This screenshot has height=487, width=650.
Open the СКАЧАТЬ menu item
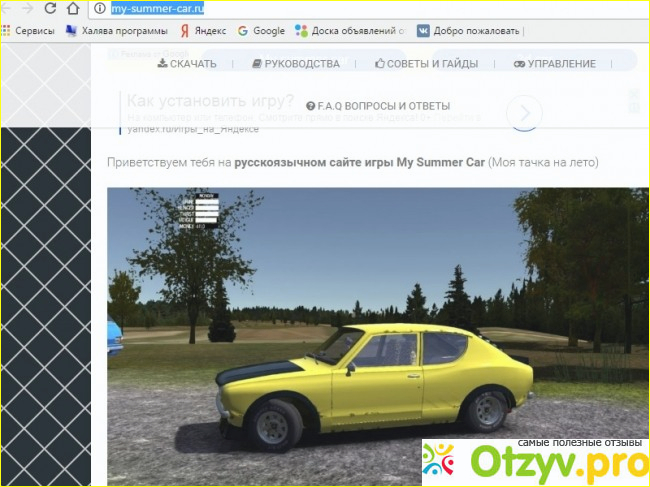point(187,64)
